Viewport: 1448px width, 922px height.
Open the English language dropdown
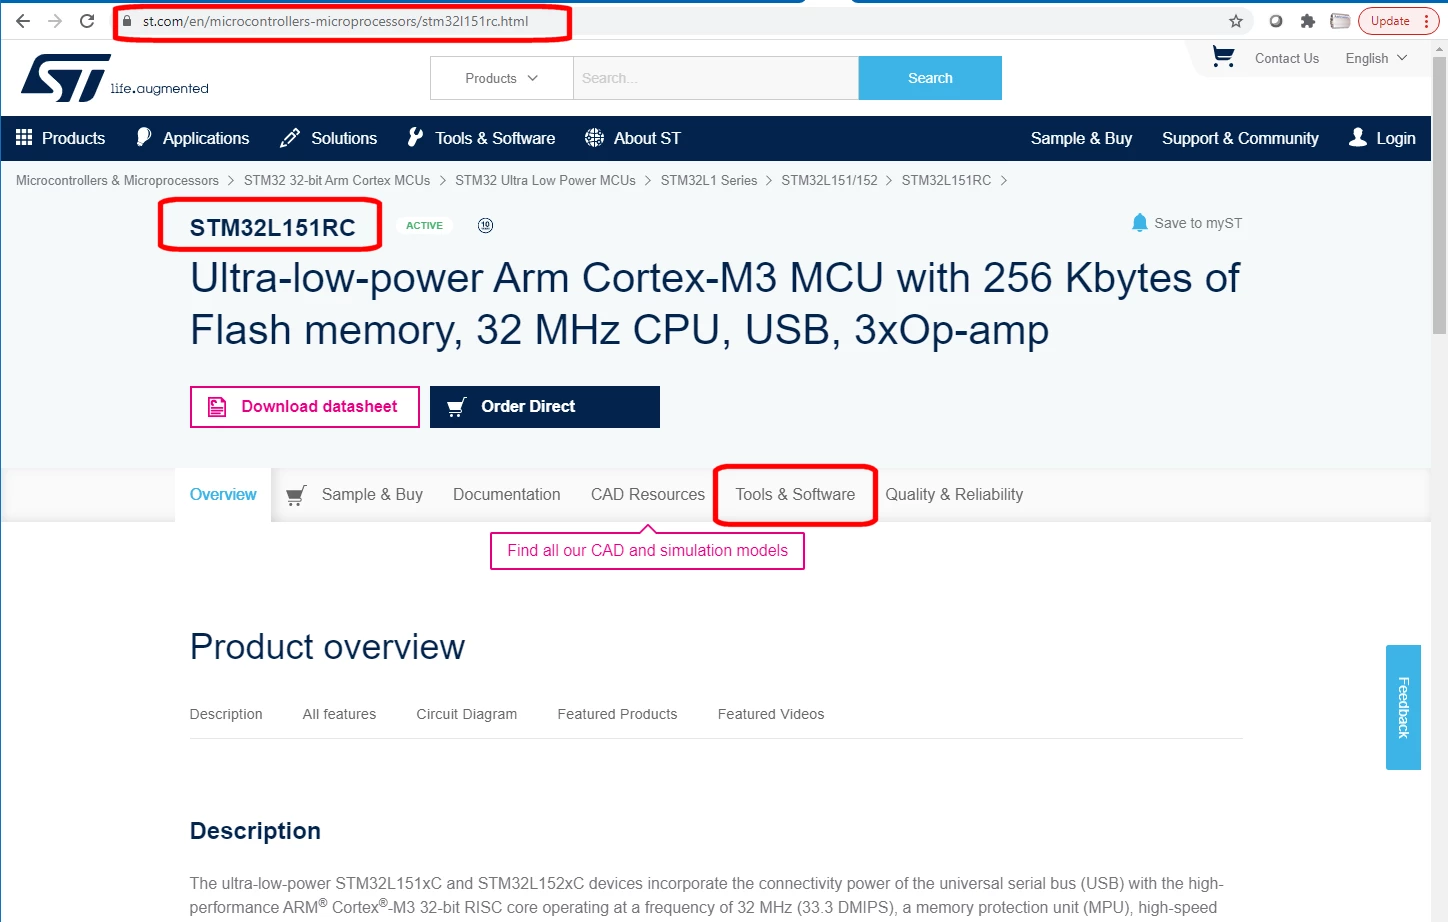tap(1376, 58)
